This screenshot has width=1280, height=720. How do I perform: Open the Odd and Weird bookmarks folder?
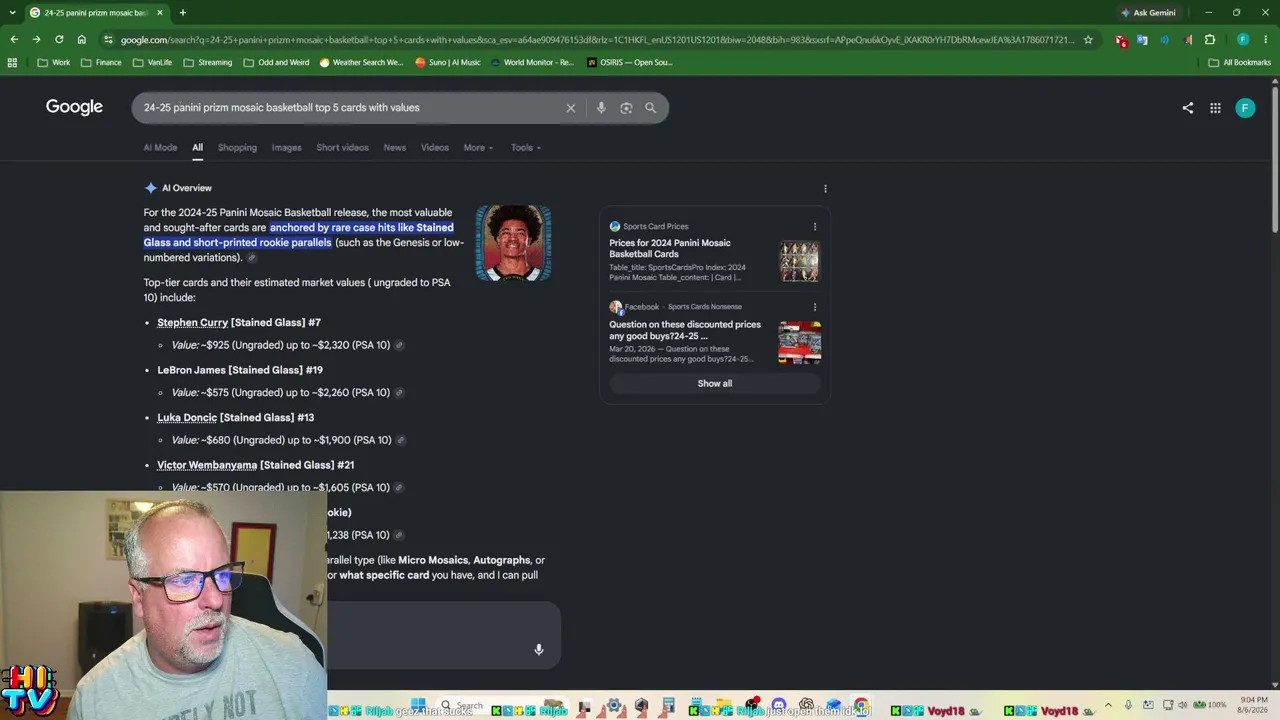pyautogui.click(x=276, y=62)
